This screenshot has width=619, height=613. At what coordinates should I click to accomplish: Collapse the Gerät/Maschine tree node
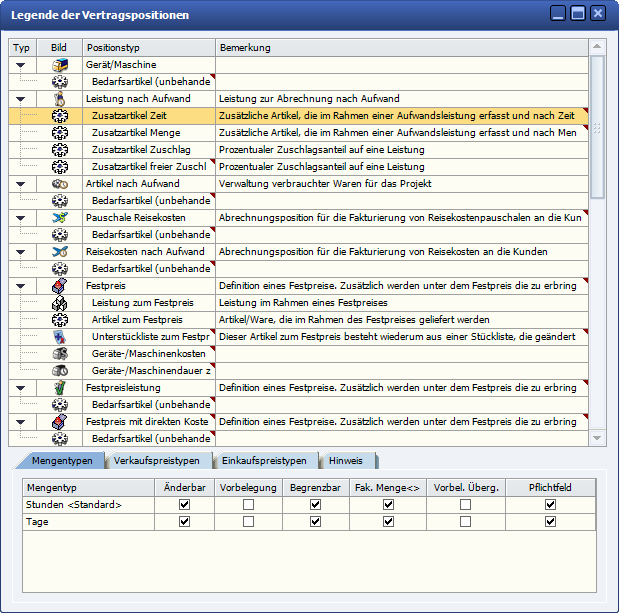point(21,65)
